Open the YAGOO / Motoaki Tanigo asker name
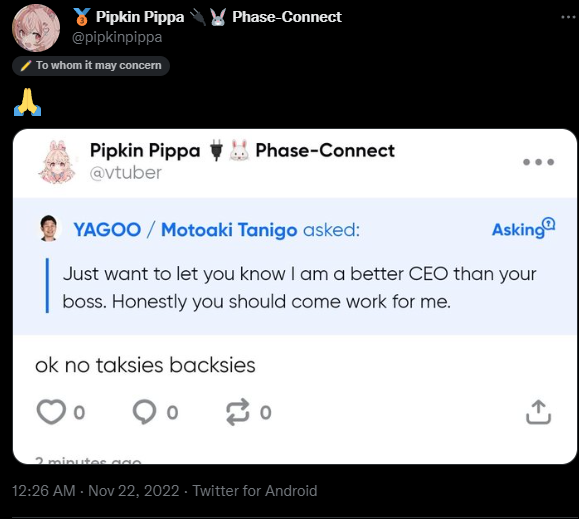The width and height of the screenshot is (579, 519). (185, 230)
